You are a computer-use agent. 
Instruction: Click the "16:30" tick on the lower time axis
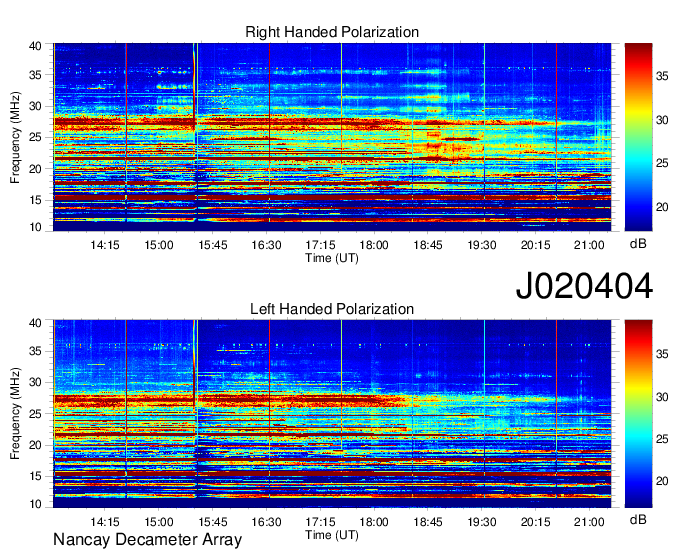pyautogui.click(x=266, y=522)
